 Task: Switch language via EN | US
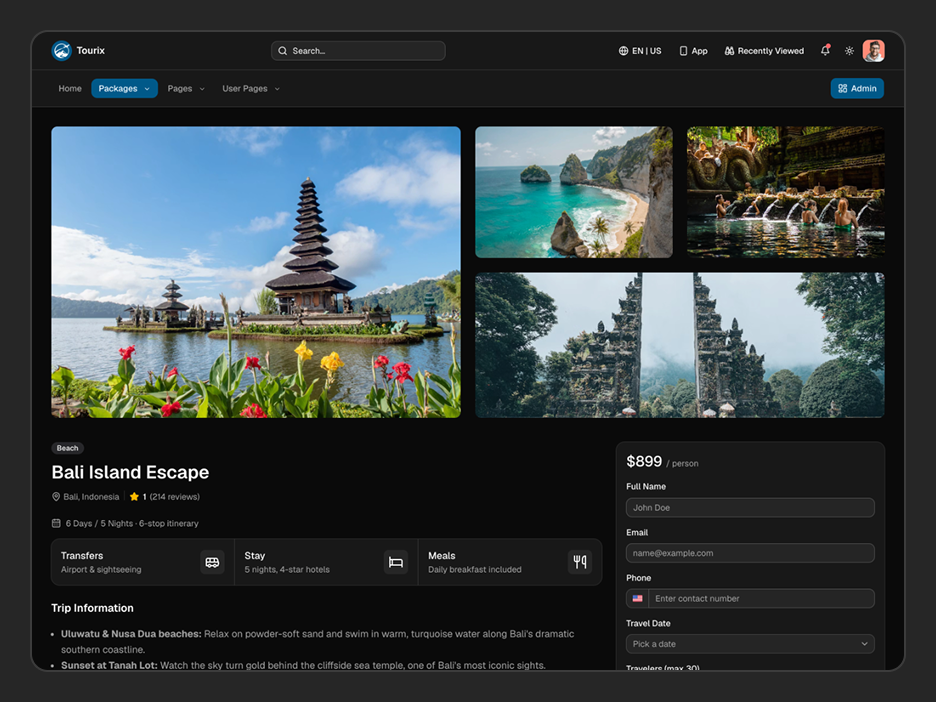click(x=640, y=51)
